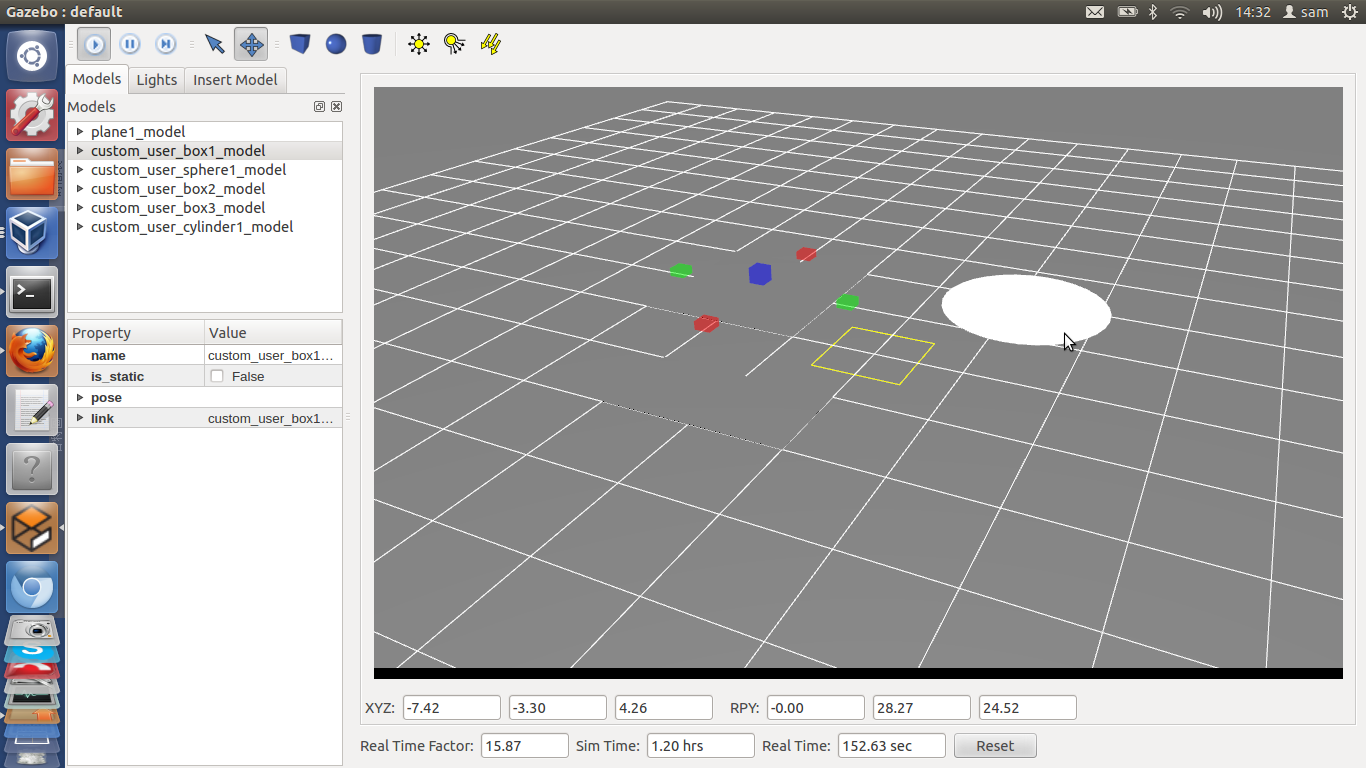
Task: Click the Y coordinate field -3.30
Action: (558, 707)
